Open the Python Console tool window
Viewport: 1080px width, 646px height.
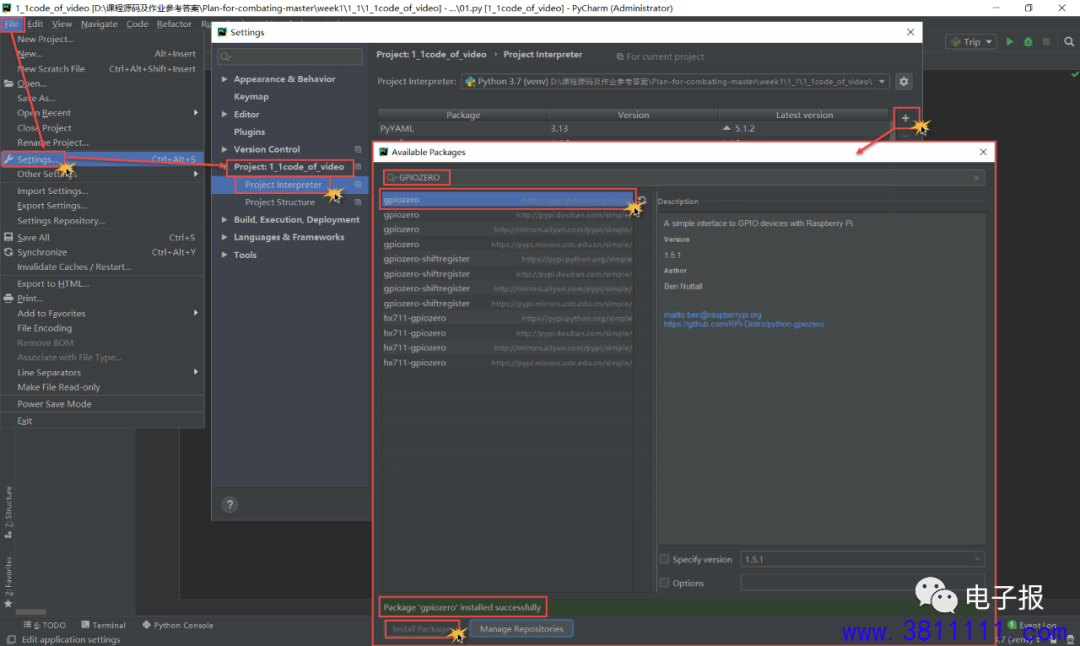[178, 625]
